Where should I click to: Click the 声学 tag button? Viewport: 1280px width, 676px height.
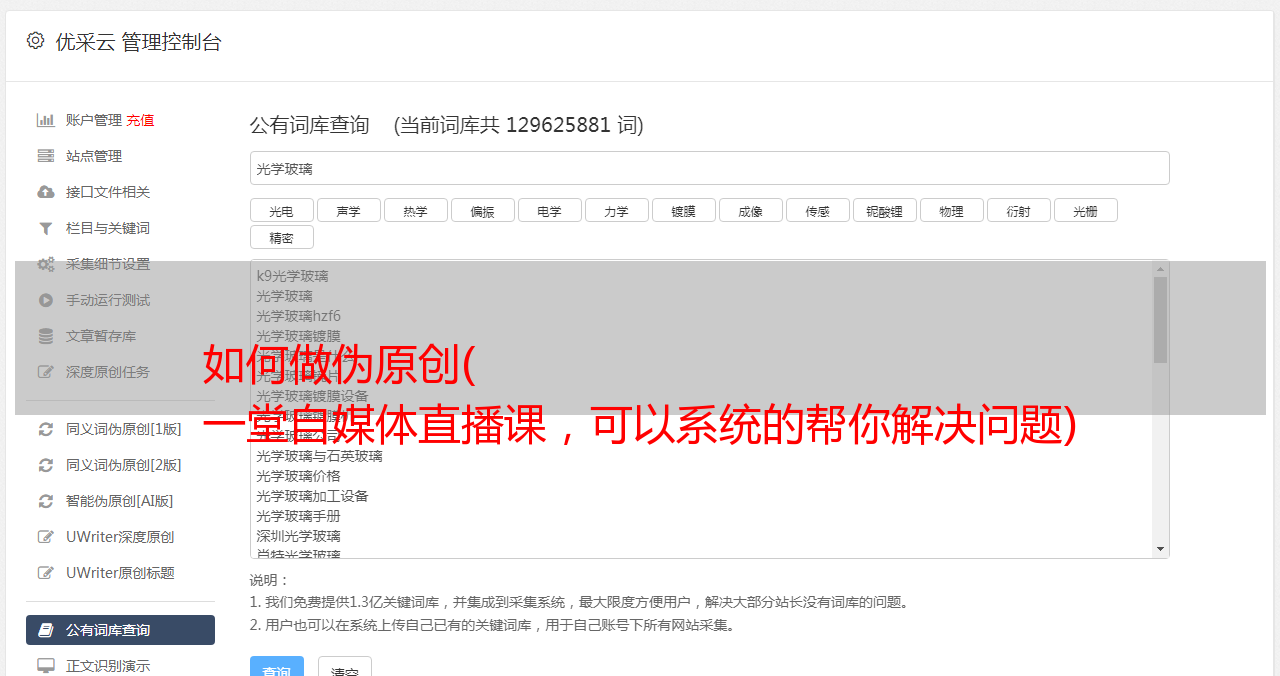click(348, 210)
